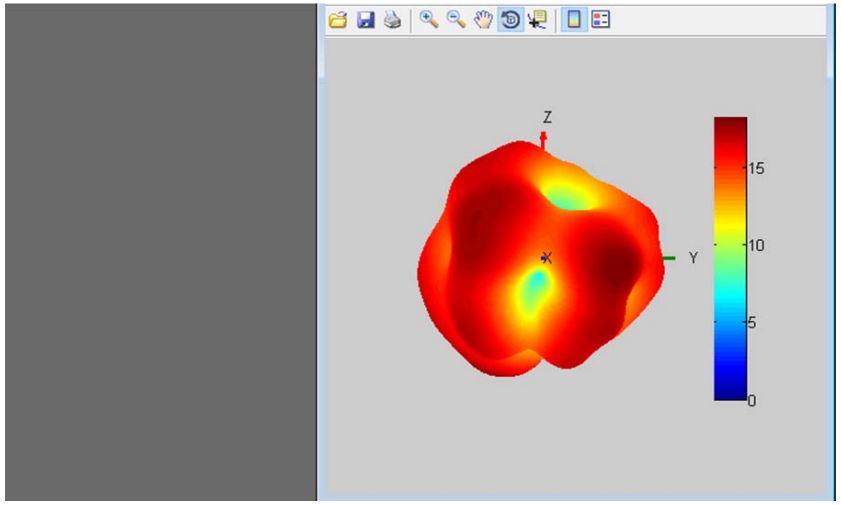Viewport: 841px width, 505px height.
Task: Click the Y axis label
Action: point(693,258)
